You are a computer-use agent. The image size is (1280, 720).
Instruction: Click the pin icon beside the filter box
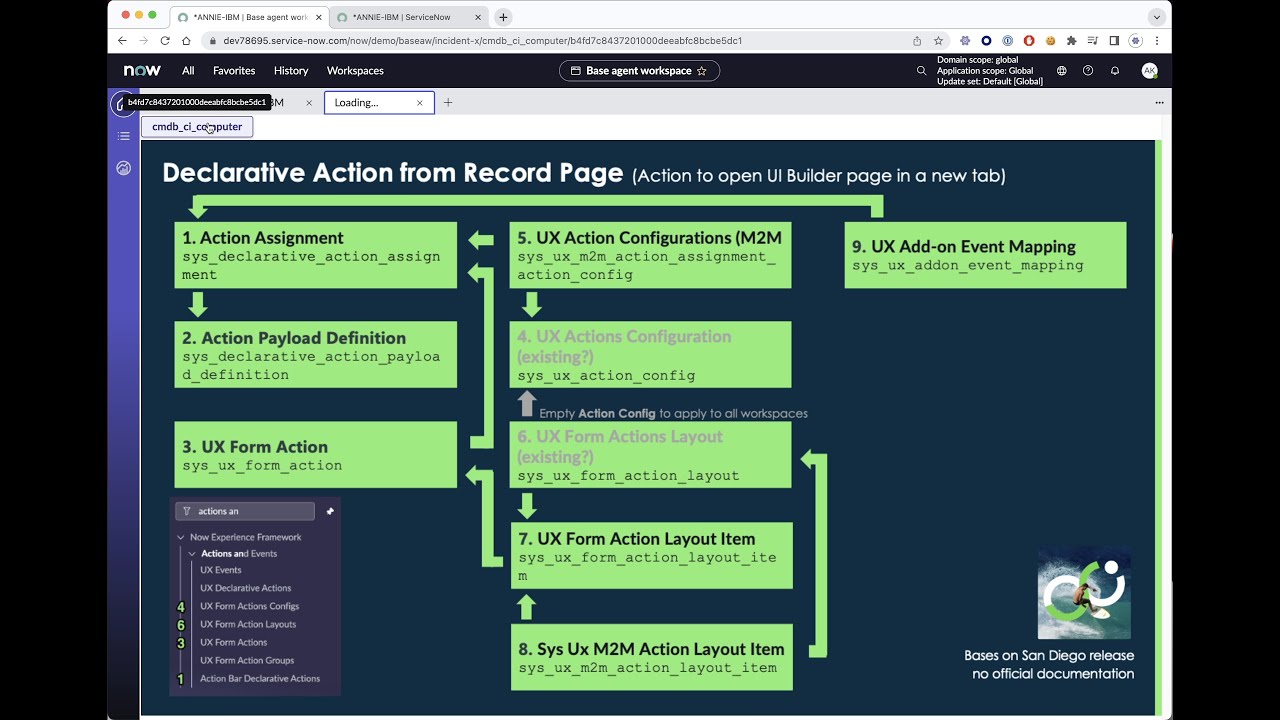(x=330, y=511)
